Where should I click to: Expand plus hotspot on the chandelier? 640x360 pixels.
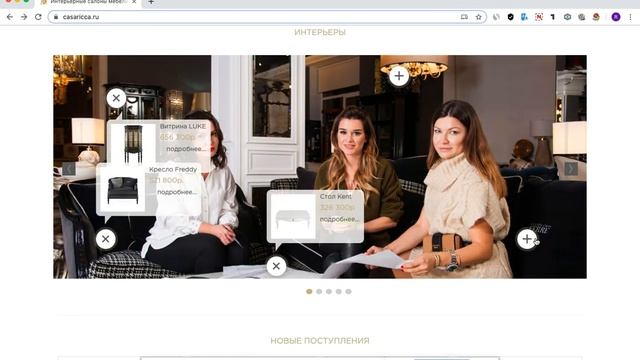(x=399, y=76)
